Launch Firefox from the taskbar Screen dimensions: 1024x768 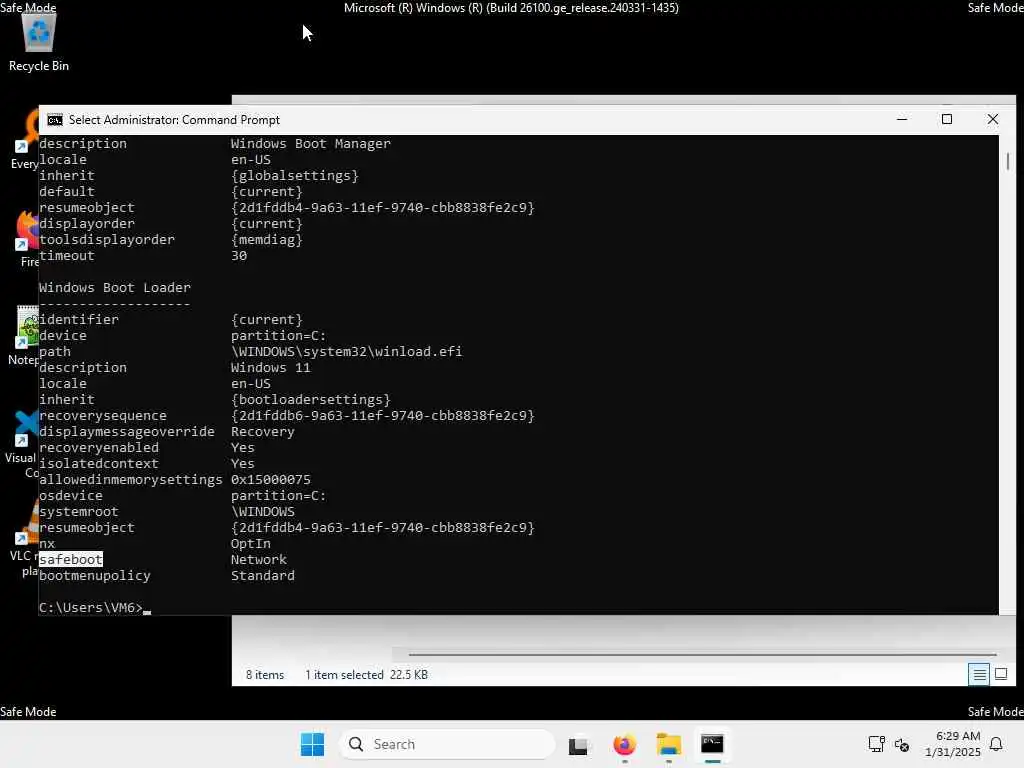pyautogui.click(x=624, y=744)
